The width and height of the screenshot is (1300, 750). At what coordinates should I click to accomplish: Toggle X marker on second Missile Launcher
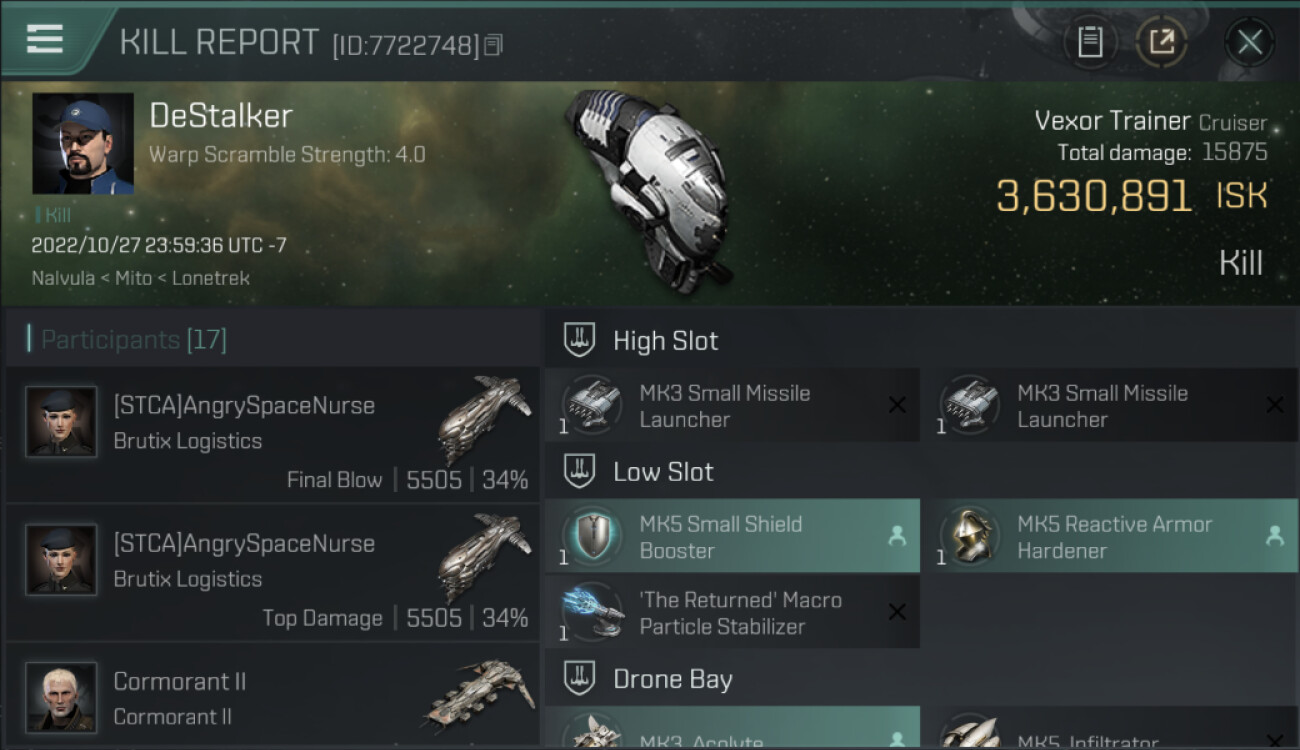point(1275,405)
